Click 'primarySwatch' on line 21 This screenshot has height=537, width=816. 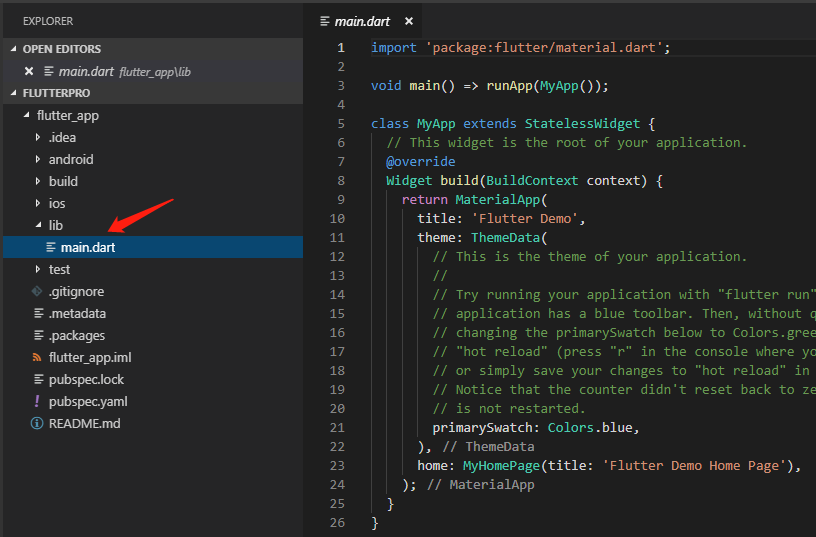482,428
